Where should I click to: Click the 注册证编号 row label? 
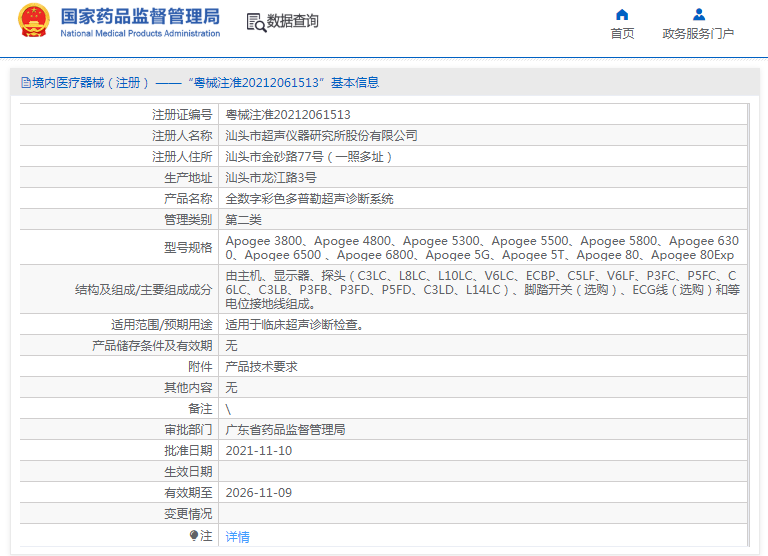[182, 115]
